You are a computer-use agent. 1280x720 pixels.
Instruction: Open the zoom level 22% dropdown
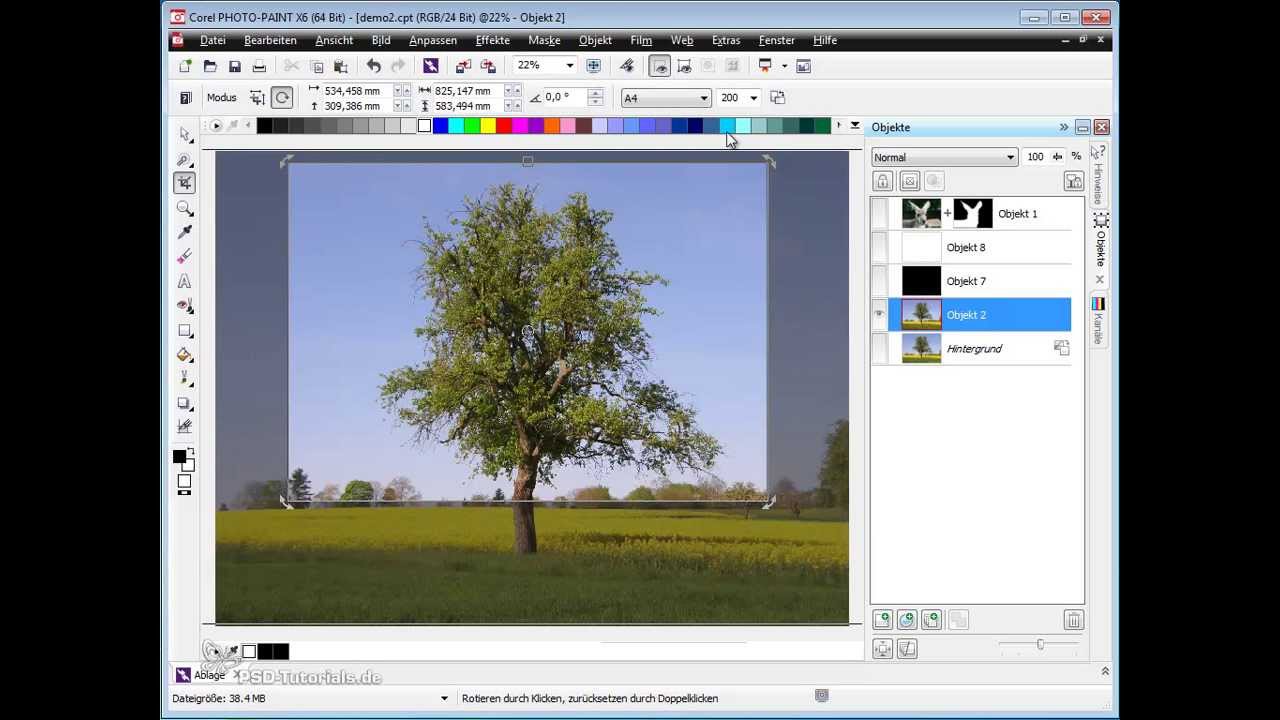point(570,66)
